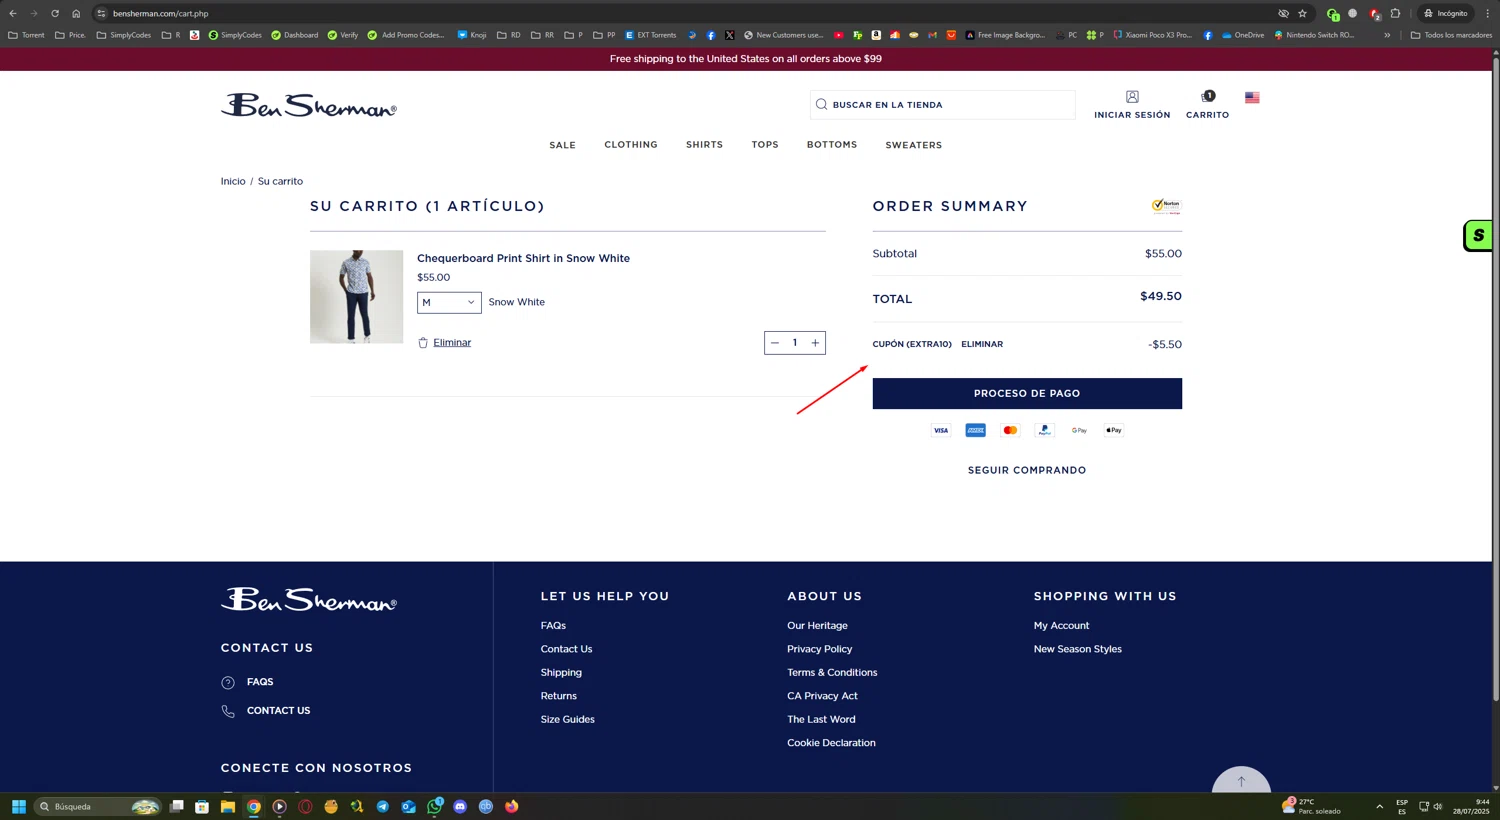Image resolution: width=1500 pixels, height=820 pixels.
Task: Click the Apple Pay payment icon
Action: tap(1113, 431)
